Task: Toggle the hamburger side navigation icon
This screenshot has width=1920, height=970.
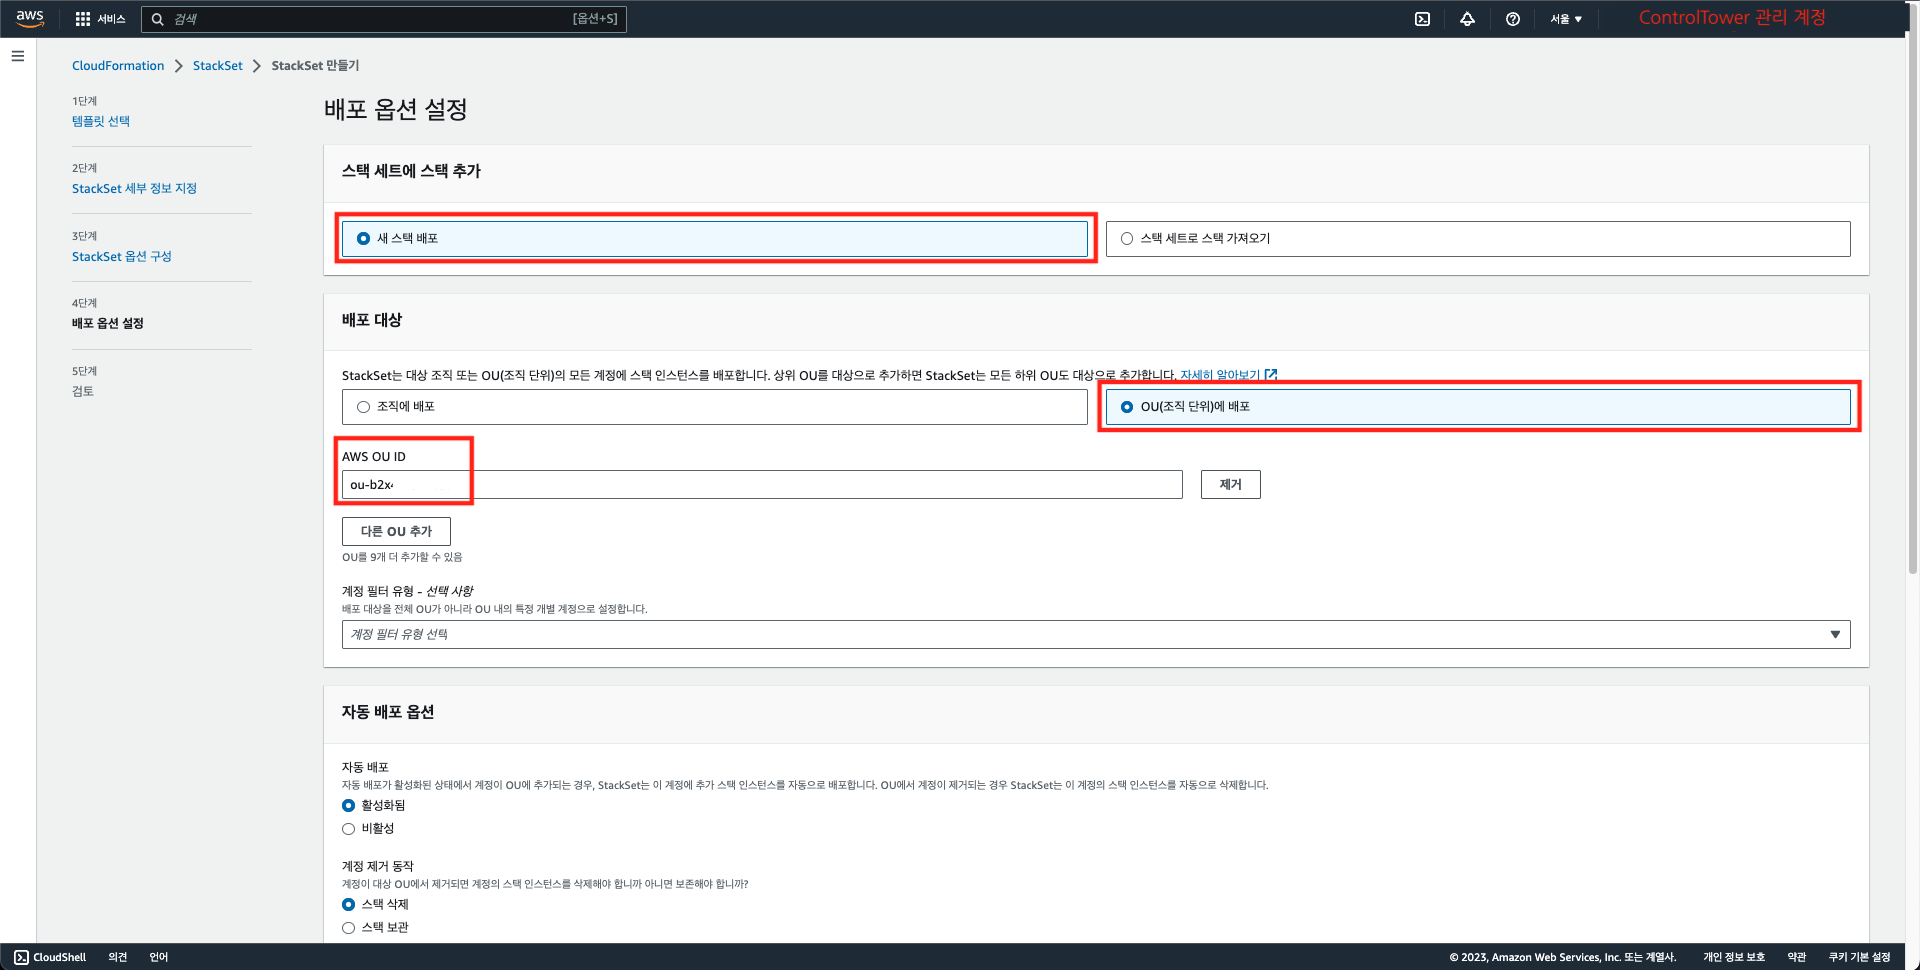Action: [18, 56]
